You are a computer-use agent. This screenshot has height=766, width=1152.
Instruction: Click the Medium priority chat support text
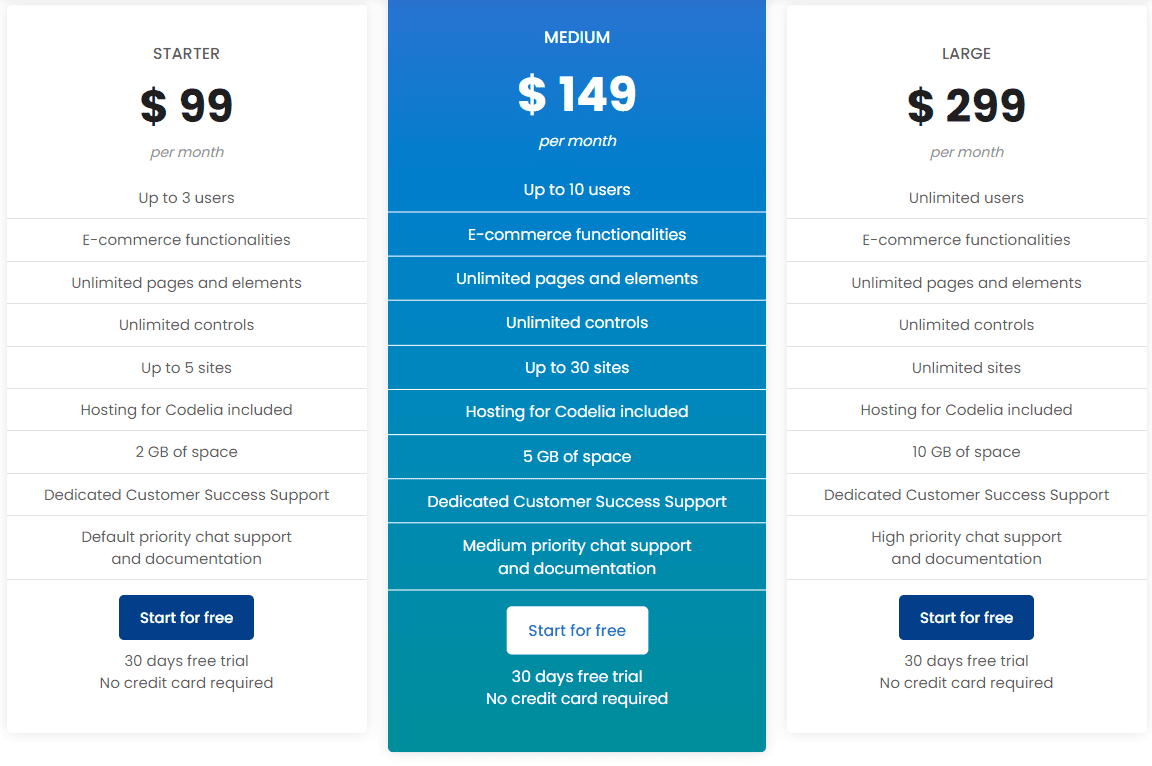click(x=577, y=546)
